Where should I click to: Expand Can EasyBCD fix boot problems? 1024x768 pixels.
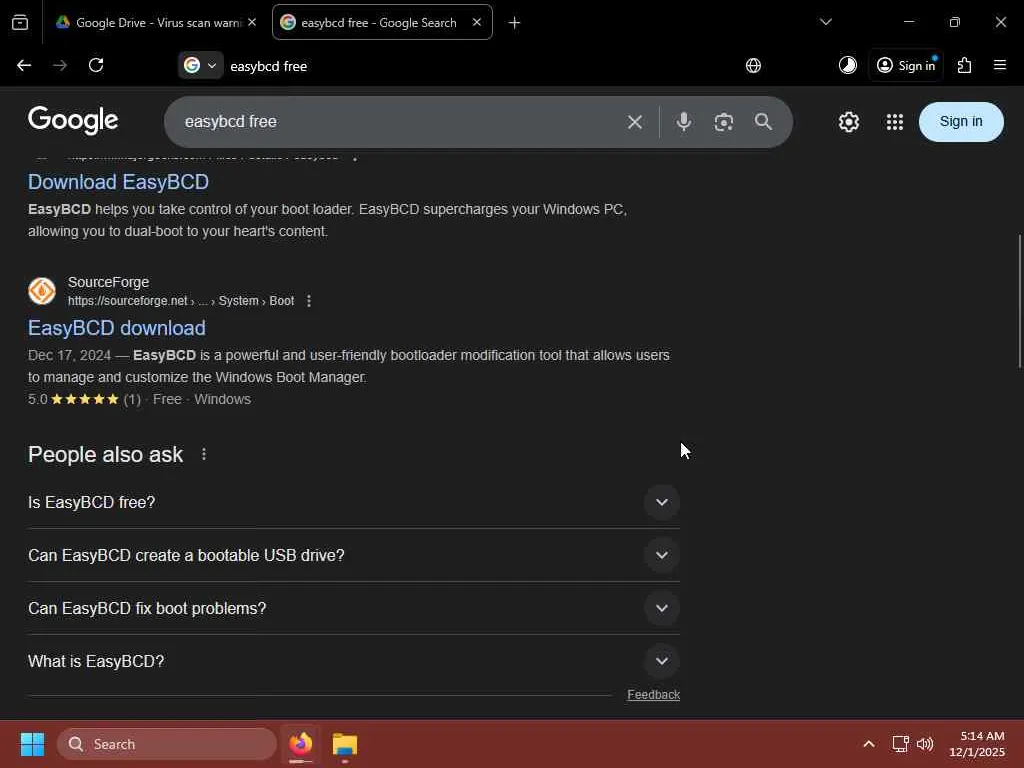coord(353,608)
